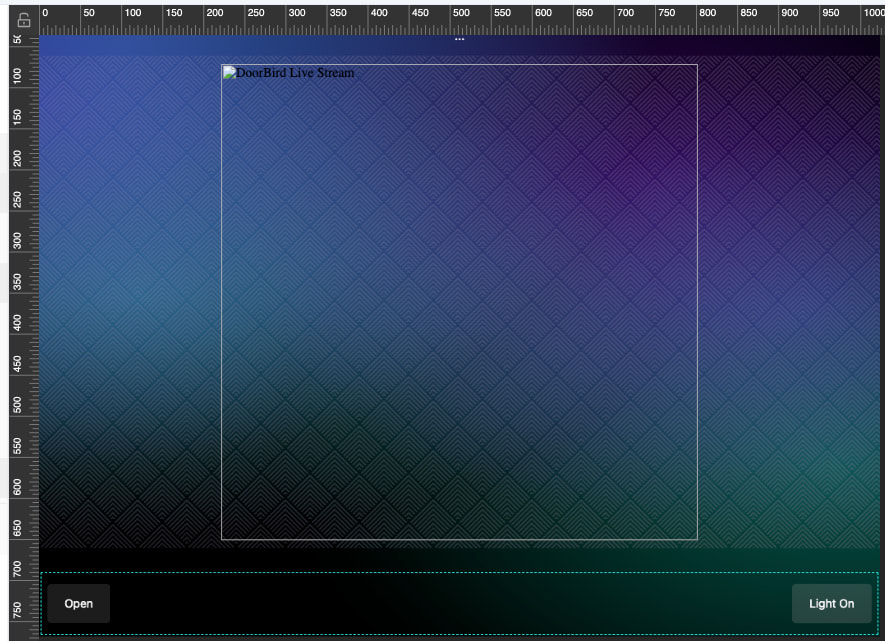This screenshot has height=641, width=885.
Task: Click the patterned background left of stream frame
Action: [130, 300]
